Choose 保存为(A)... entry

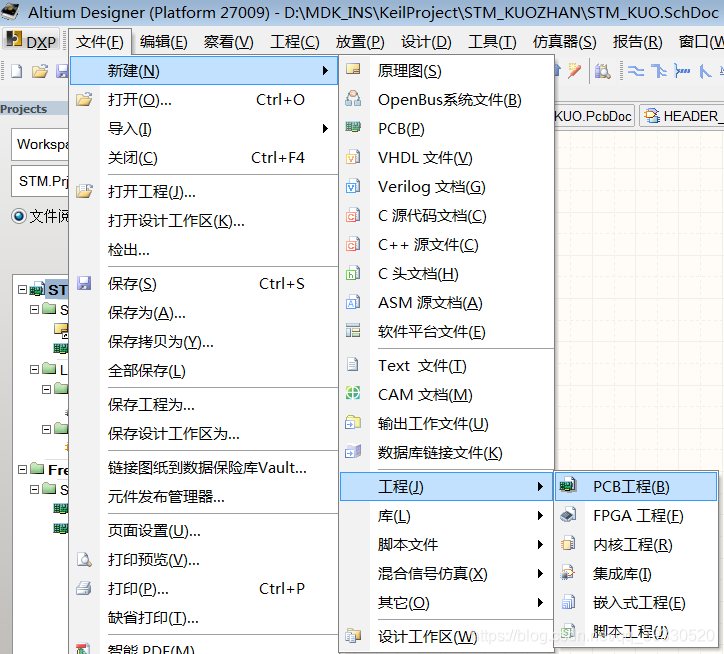coord(204,313)
